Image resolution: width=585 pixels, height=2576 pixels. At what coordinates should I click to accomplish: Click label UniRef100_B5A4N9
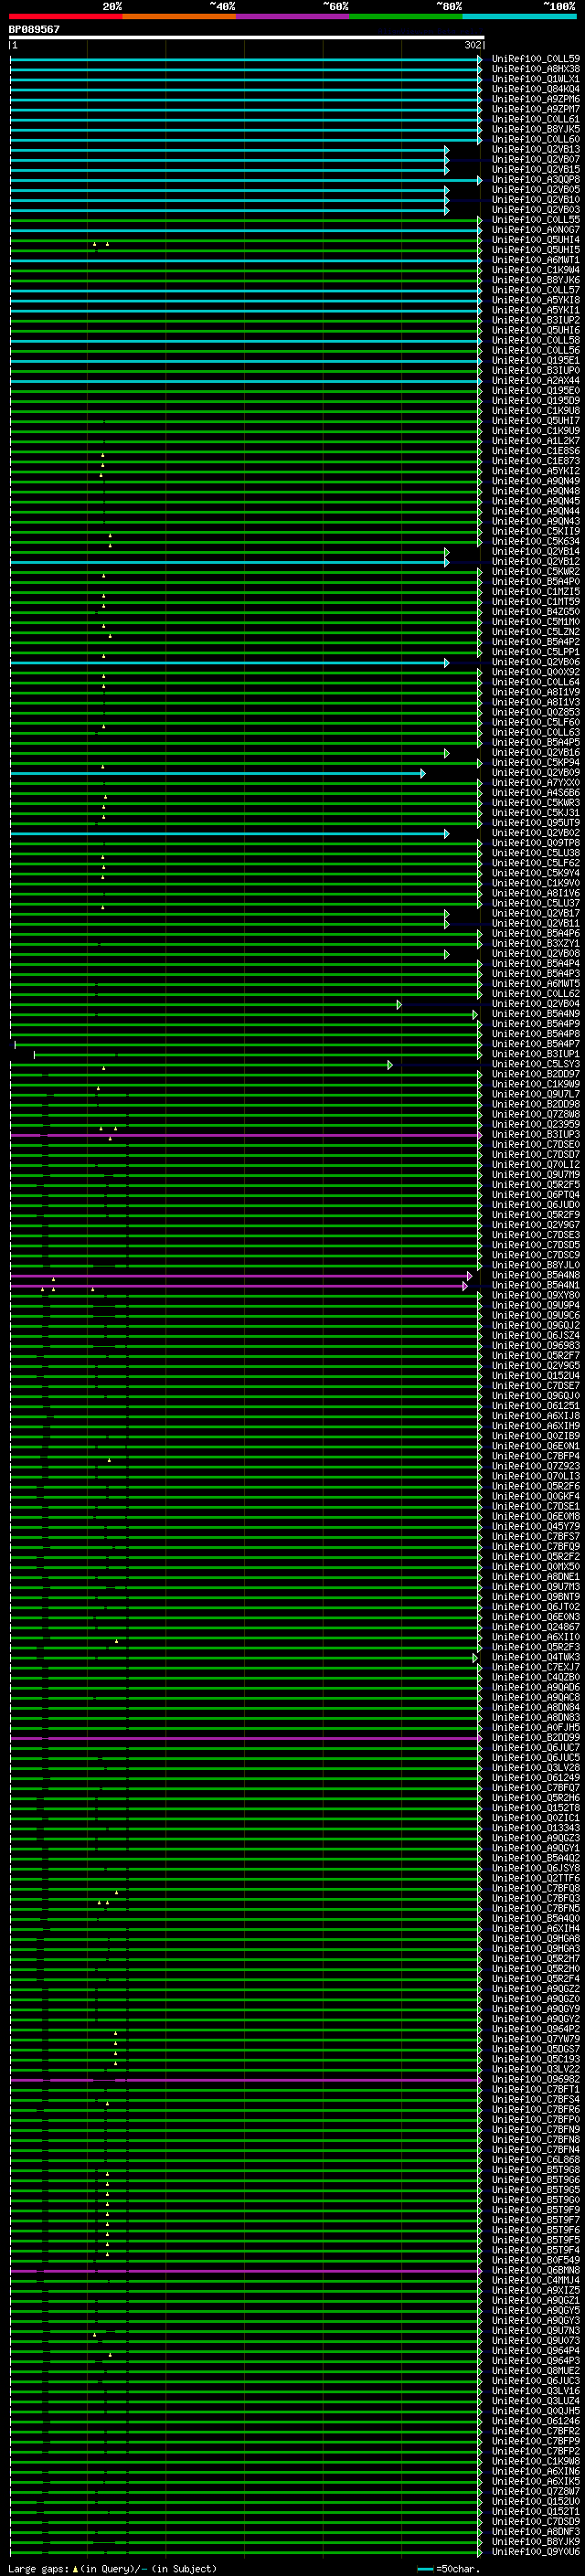[535, 1014]
